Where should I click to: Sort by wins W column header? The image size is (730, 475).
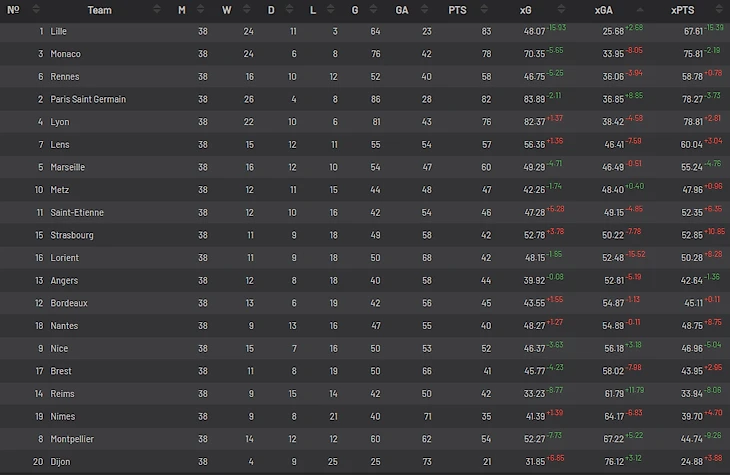click(x=226, y=10)
